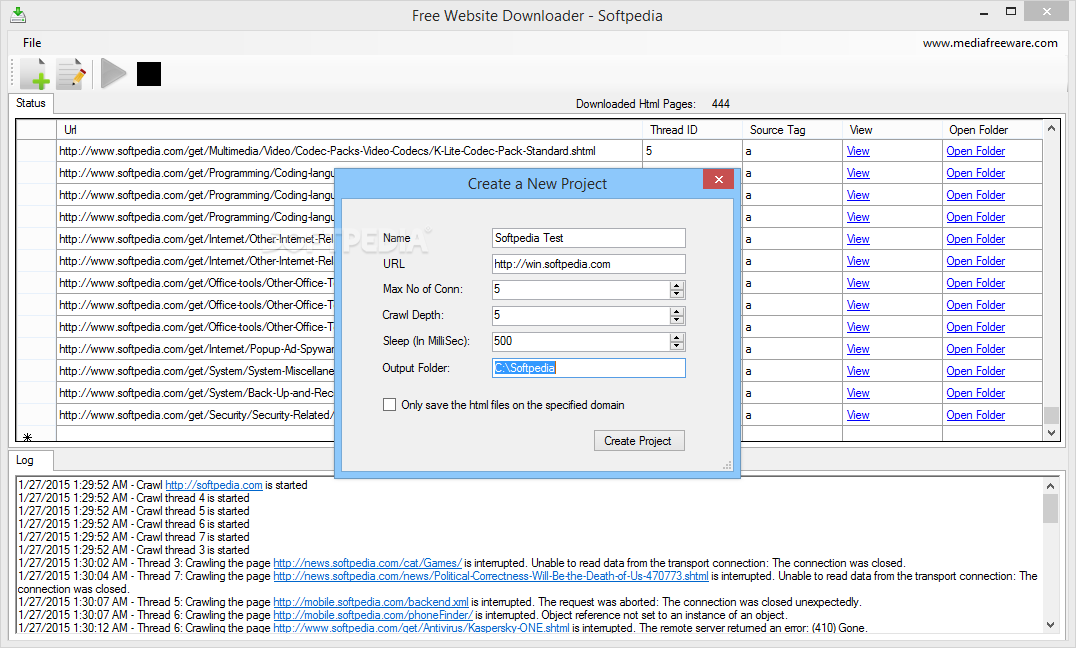Viewport: 1076px width, 648px height.
Task: Click the status grid scroll down arrow
Action: pos(1051,432)
